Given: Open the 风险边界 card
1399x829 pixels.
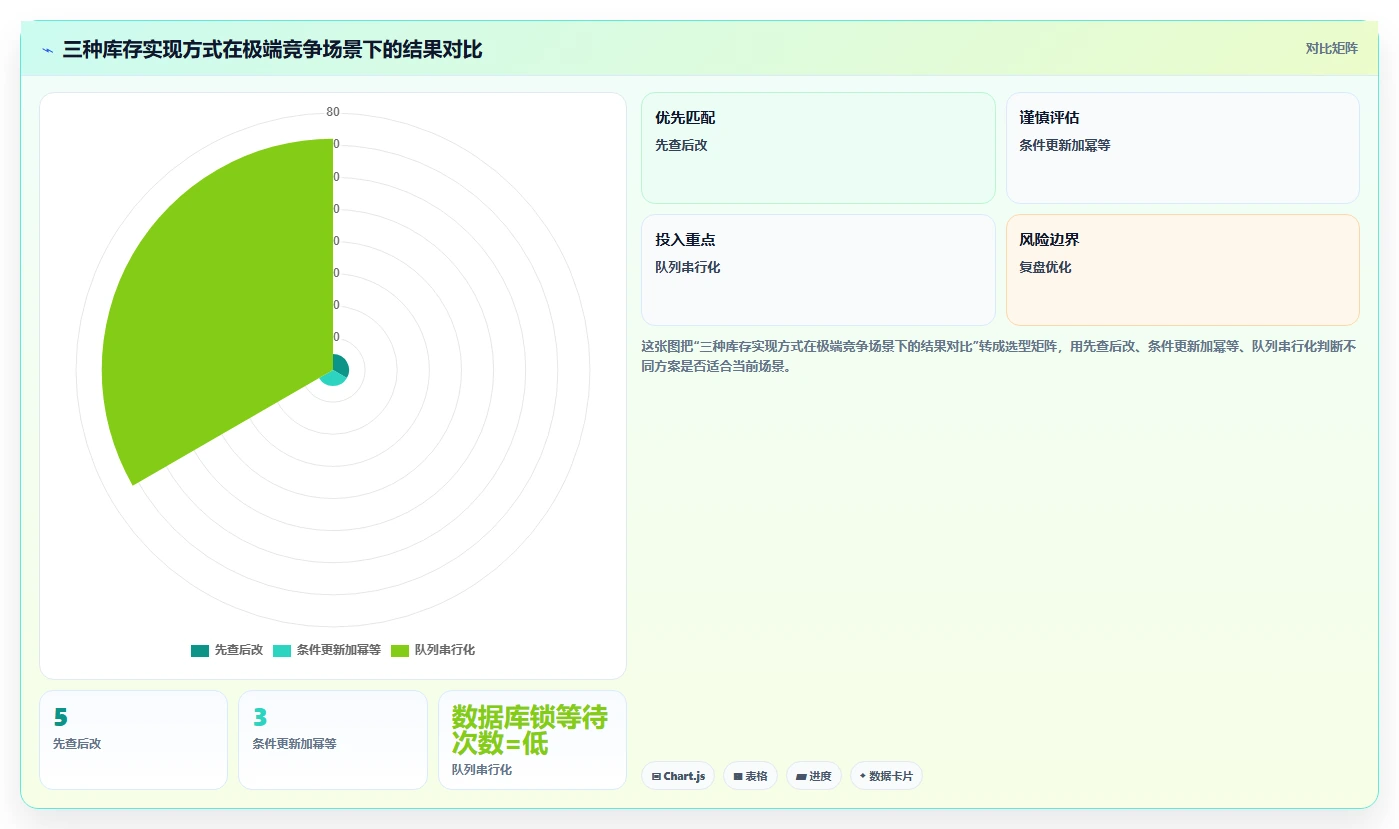Looking at the screenshot, I should [1182, 270].
